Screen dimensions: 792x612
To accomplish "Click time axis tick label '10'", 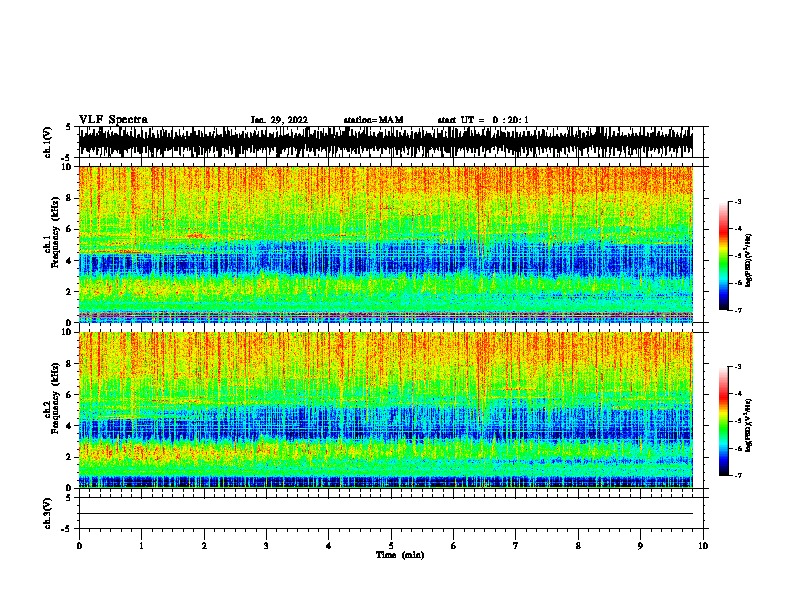I will (703, 546).
